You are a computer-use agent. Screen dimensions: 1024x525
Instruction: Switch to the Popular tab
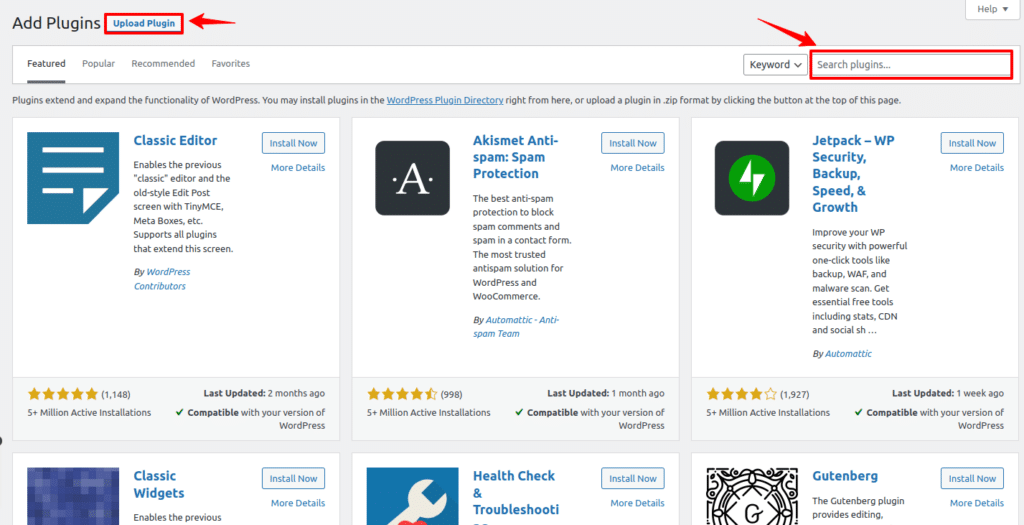point(98,64)
